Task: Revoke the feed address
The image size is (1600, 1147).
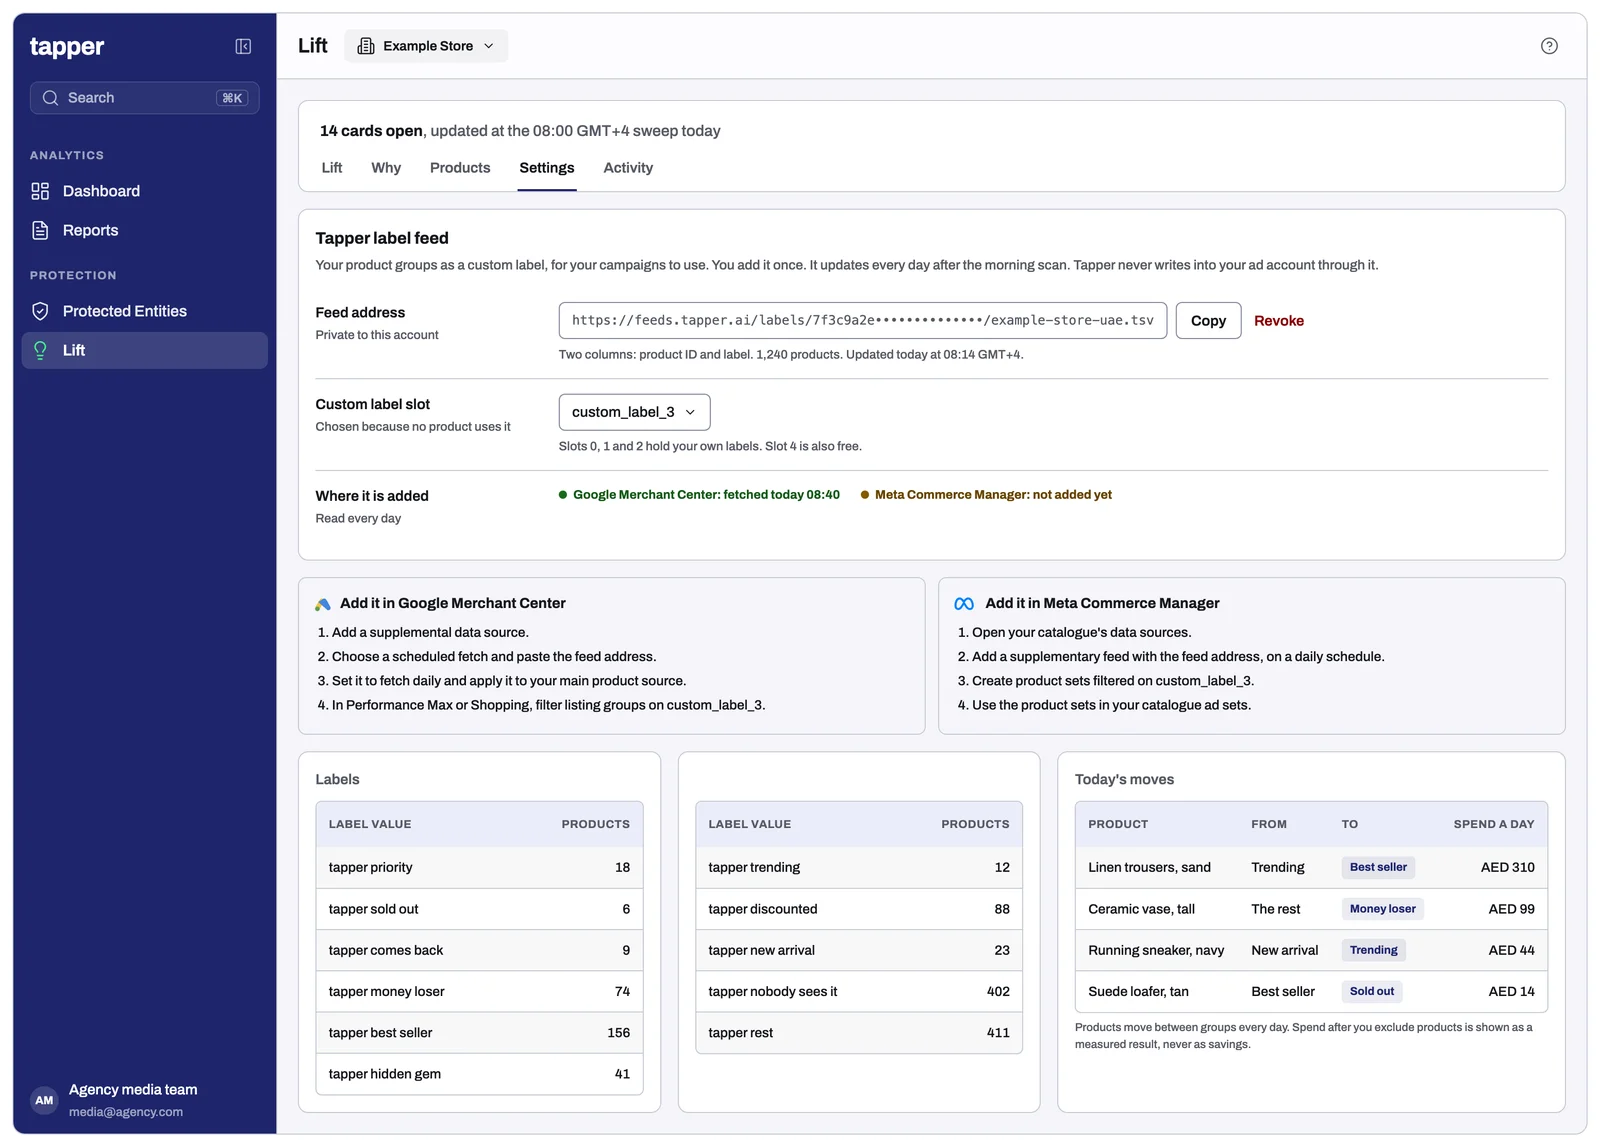Action: coord(1279,321)
